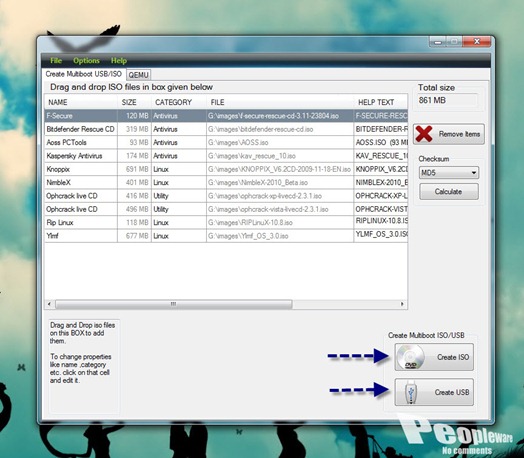Viewport: 524px width, 458px height.
Task: Click the horizontal scrollbar thumb
Action: pyautogui.click(x=173, y=304)
